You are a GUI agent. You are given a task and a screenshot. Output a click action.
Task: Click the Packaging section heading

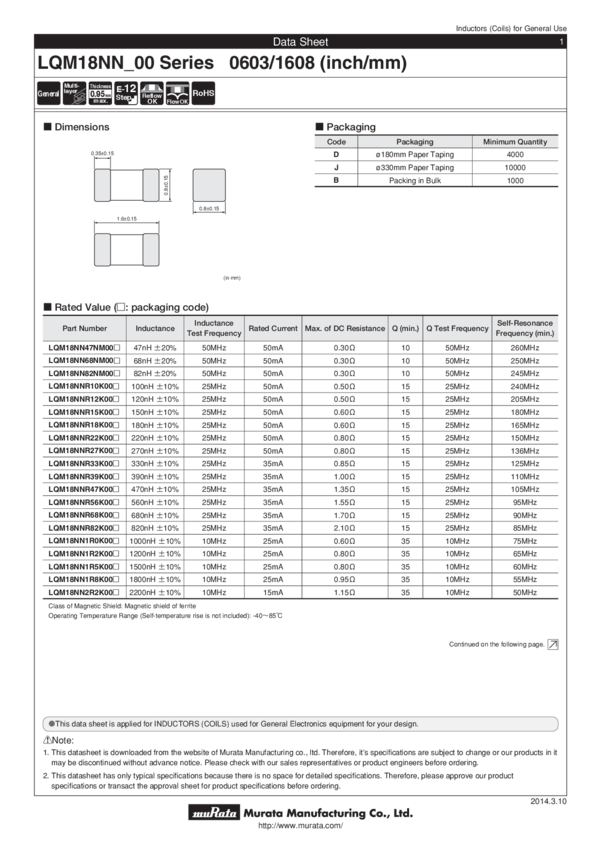345,127
